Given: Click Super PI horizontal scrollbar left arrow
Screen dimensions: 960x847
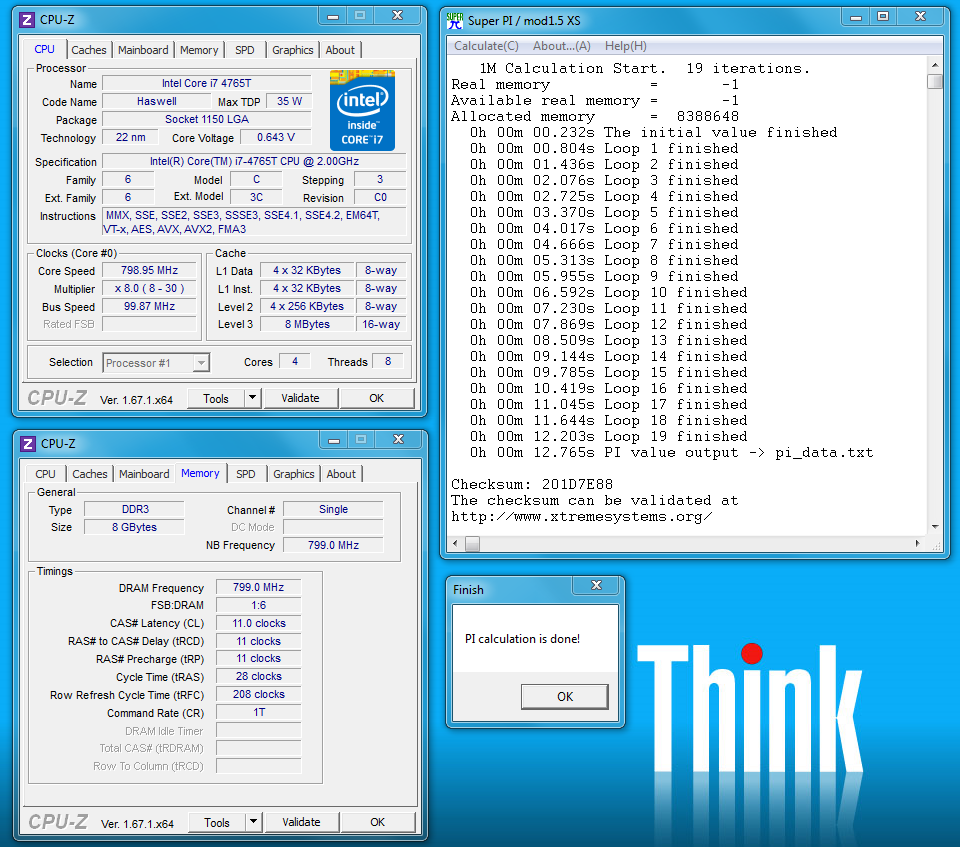Looking at the screenshot, I should coord(455,543).
